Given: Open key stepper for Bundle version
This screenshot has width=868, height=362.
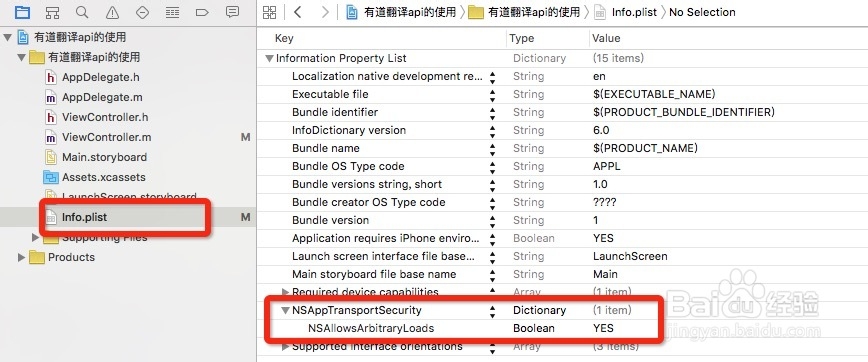Looking at the screenshot, I should [x=492, y=221].
